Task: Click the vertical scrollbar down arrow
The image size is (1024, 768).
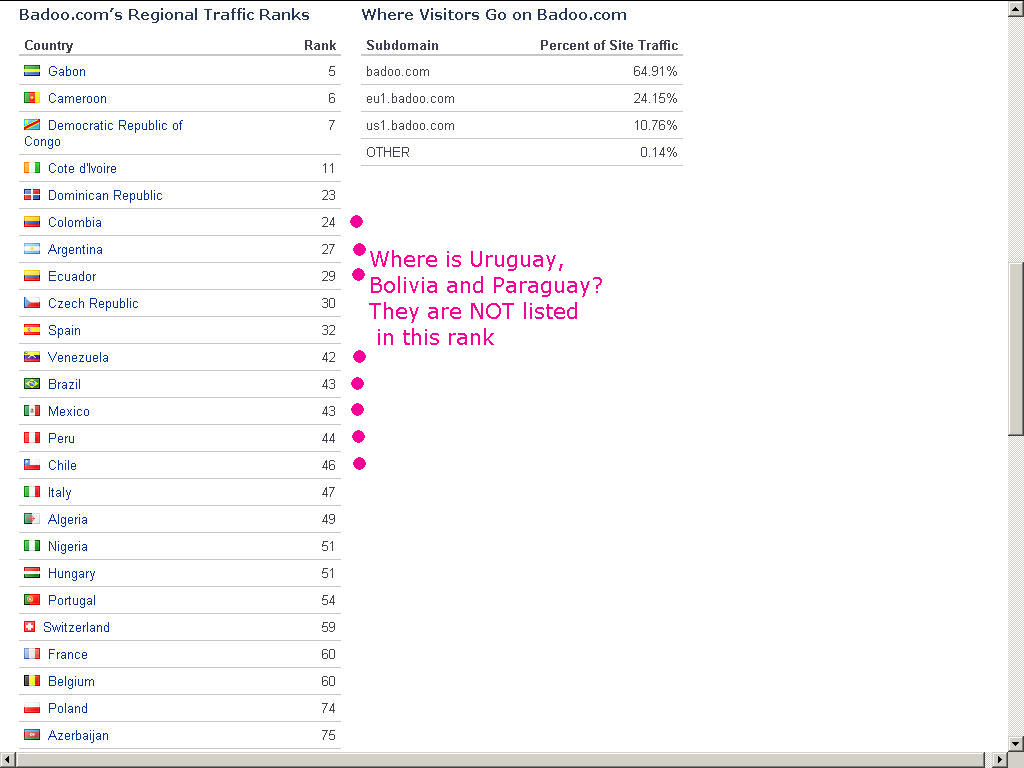Action: 1016,743
